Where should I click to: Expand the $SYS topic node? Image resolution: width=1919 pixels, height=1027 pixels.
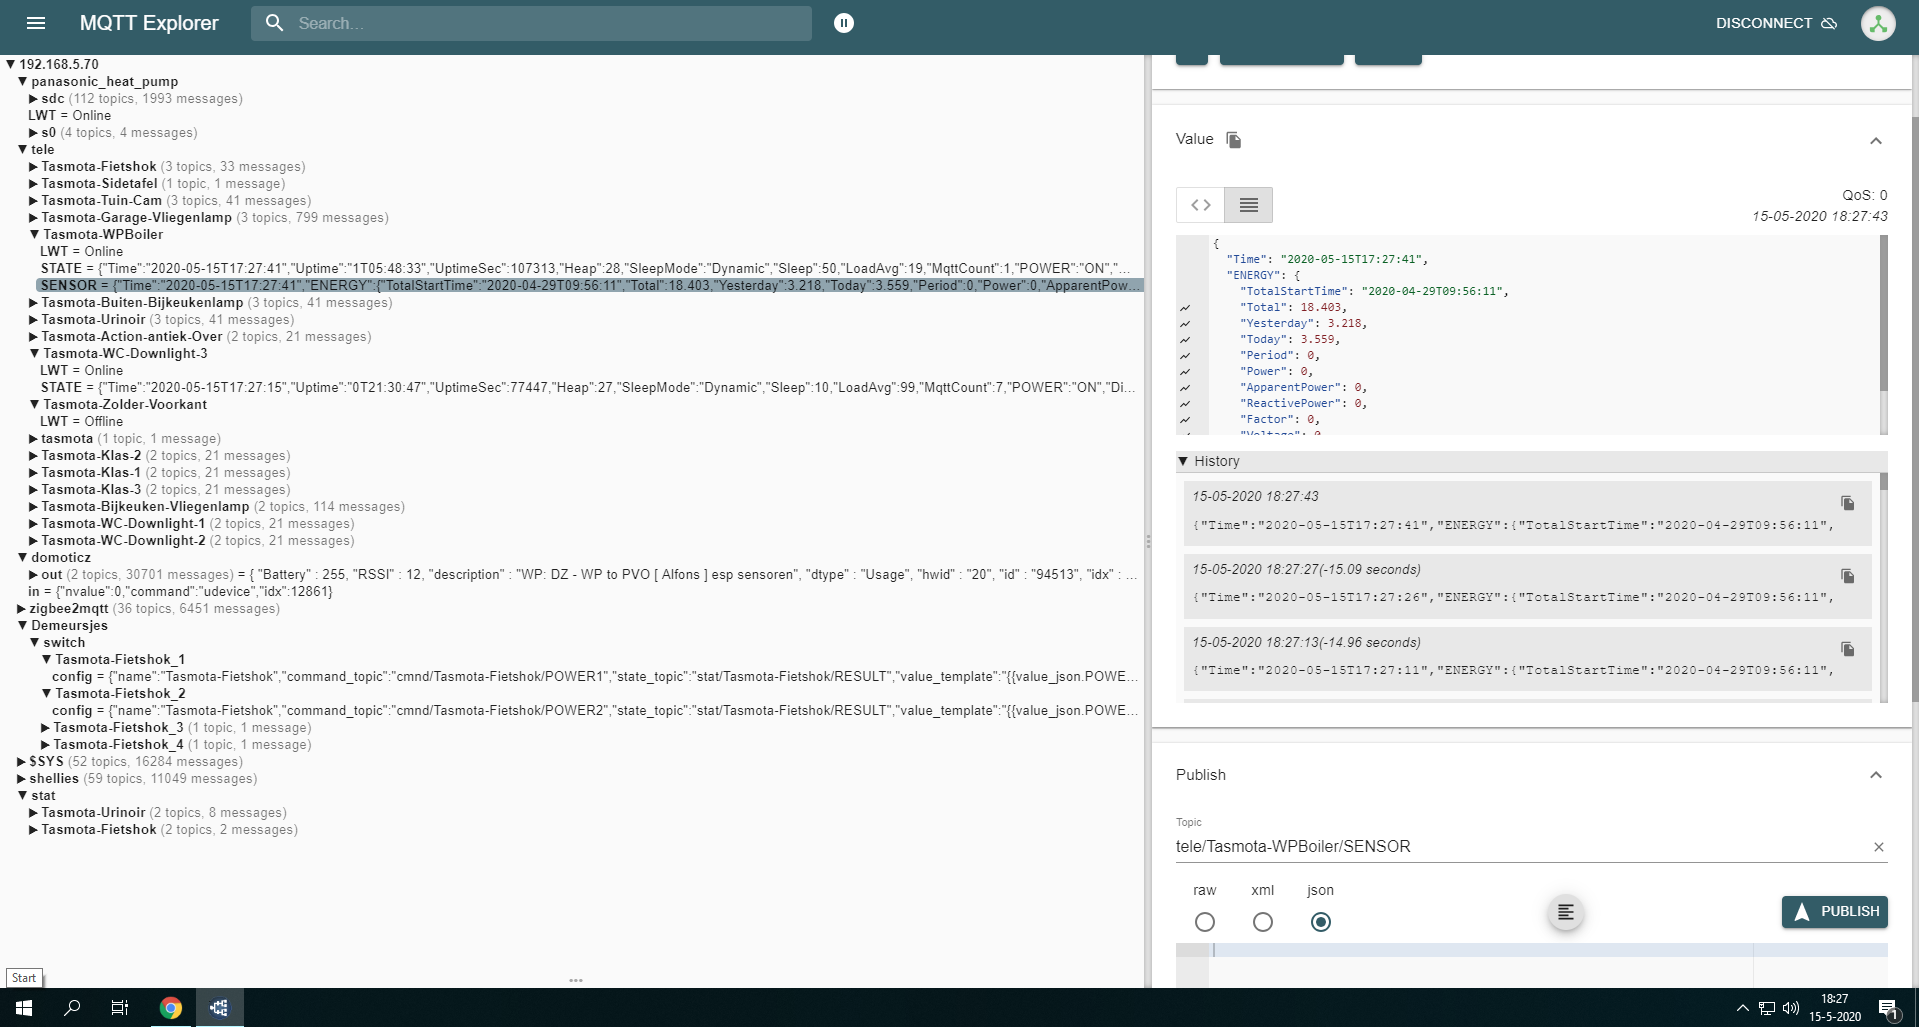(22, 761)
